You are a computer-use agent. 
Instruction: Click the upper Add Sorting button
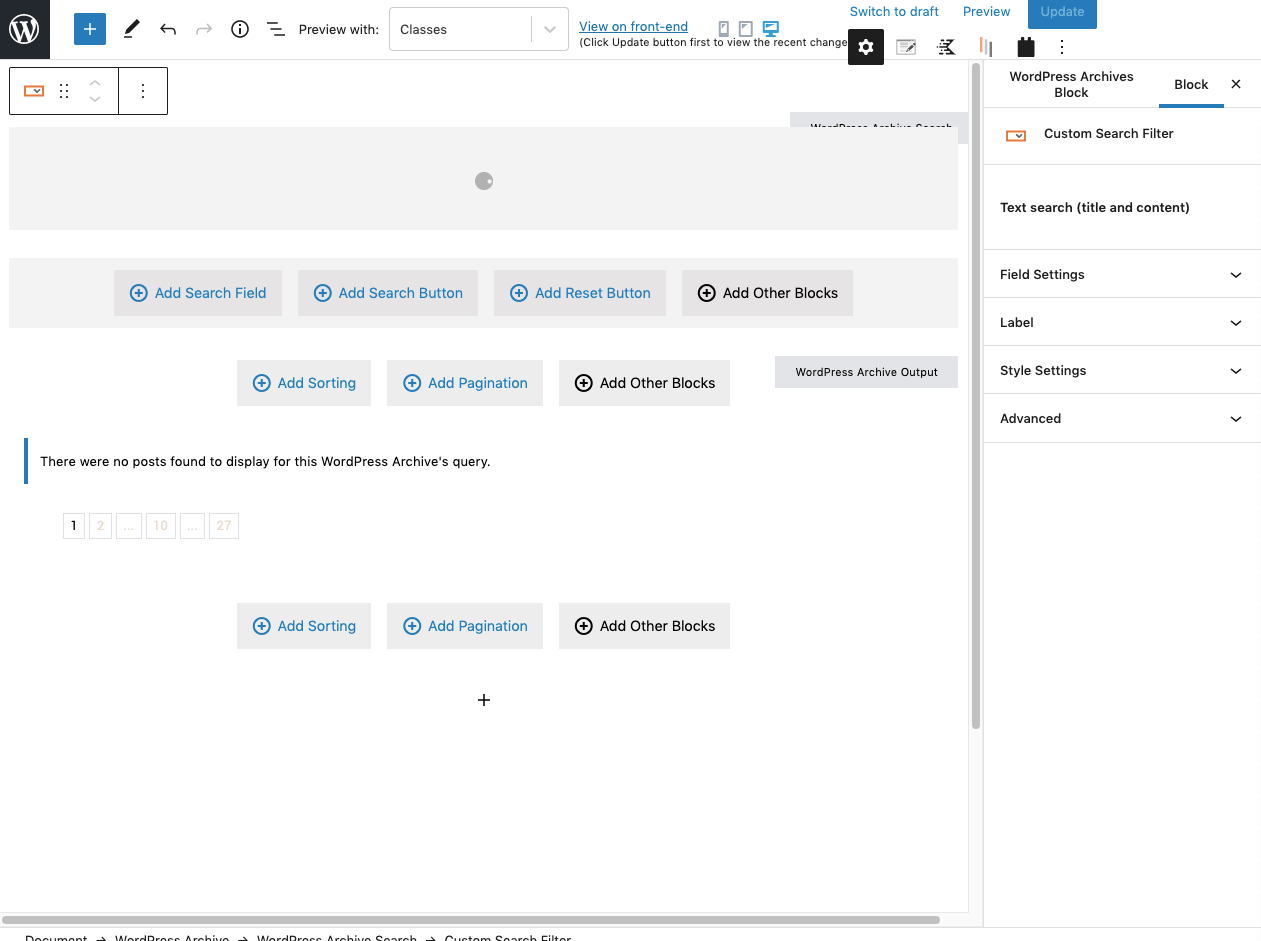pyautogui.click(x=304, y=383)
